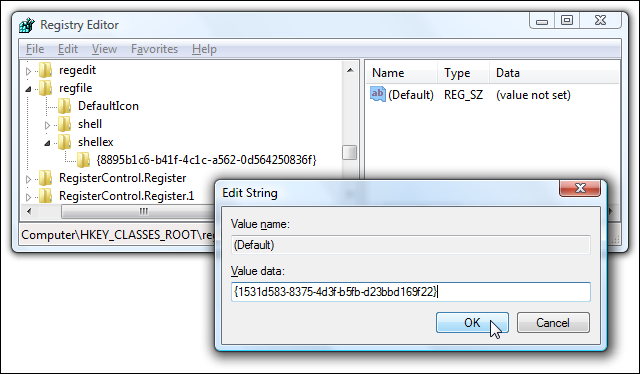Select the RegisterControl.Register.1 folder icon
This screenshot has height=374, width=640.
[46, 196]
